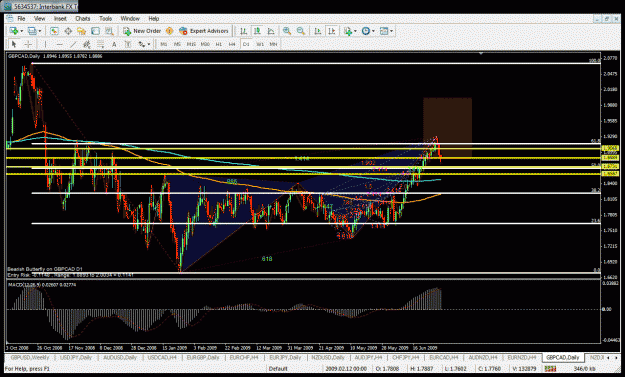Open the EURGBP,Daily chart tab

[203, 357]
